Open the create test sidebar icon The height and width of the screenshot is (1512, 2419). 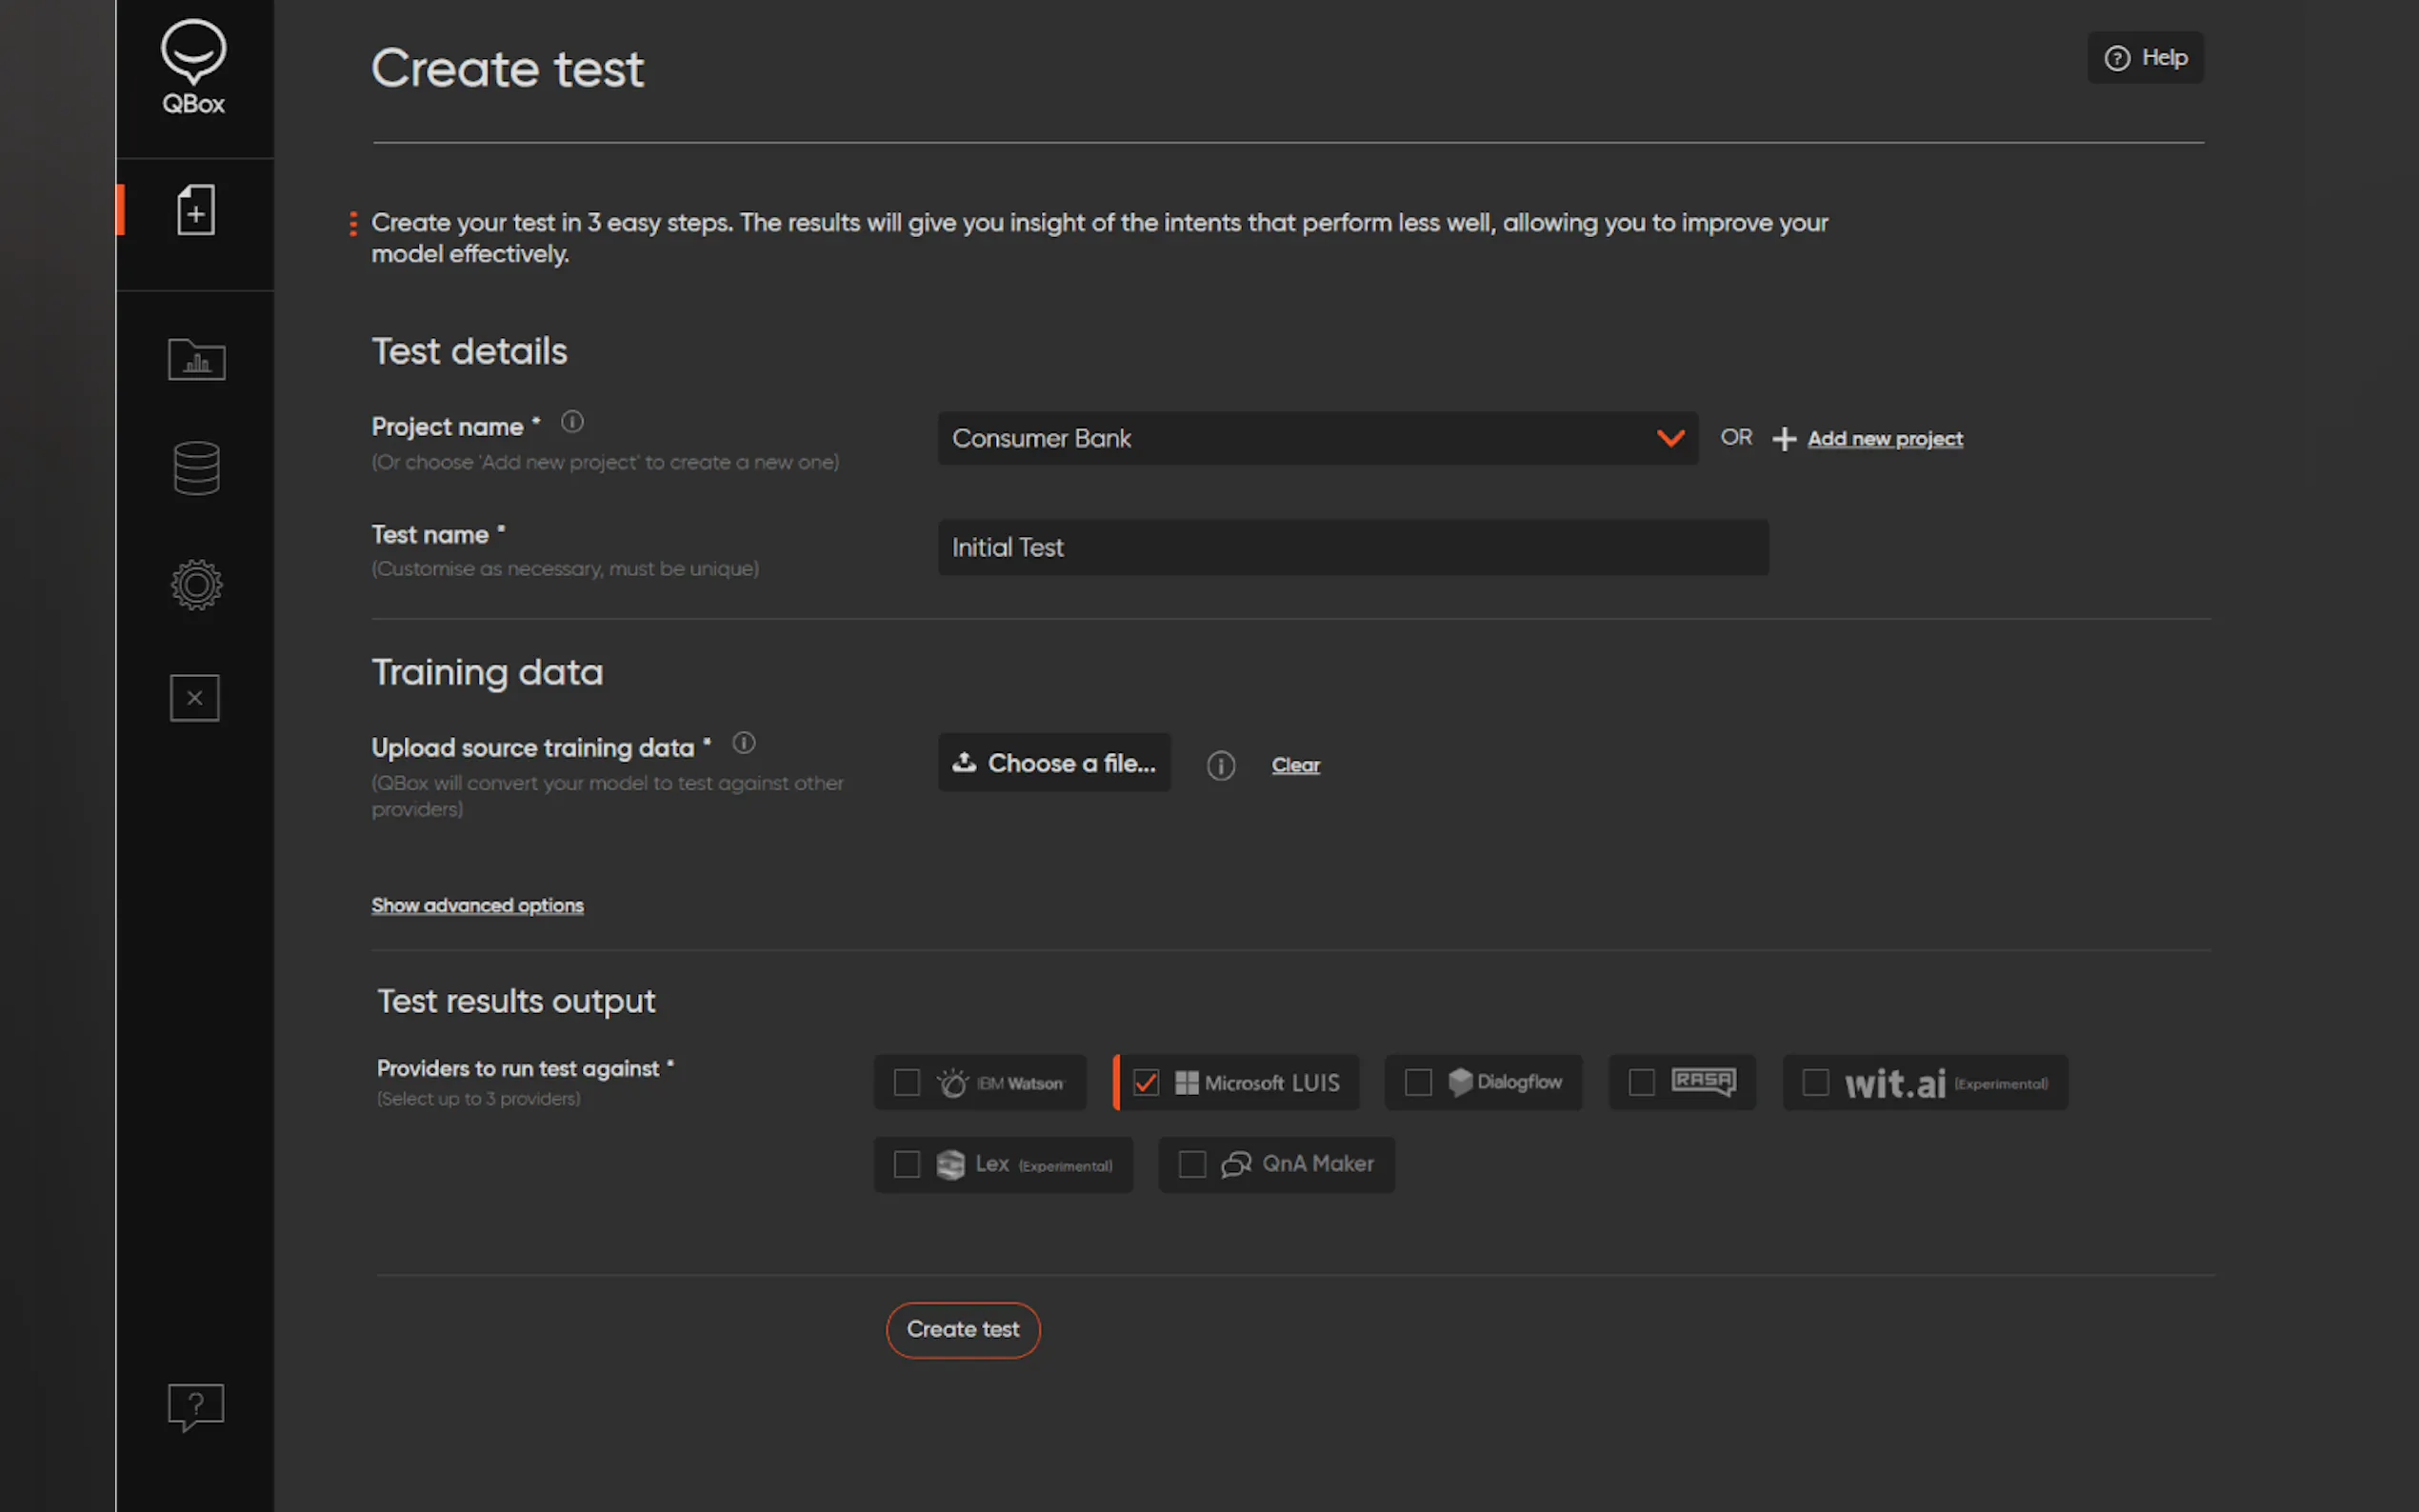[x=195, y=210]
